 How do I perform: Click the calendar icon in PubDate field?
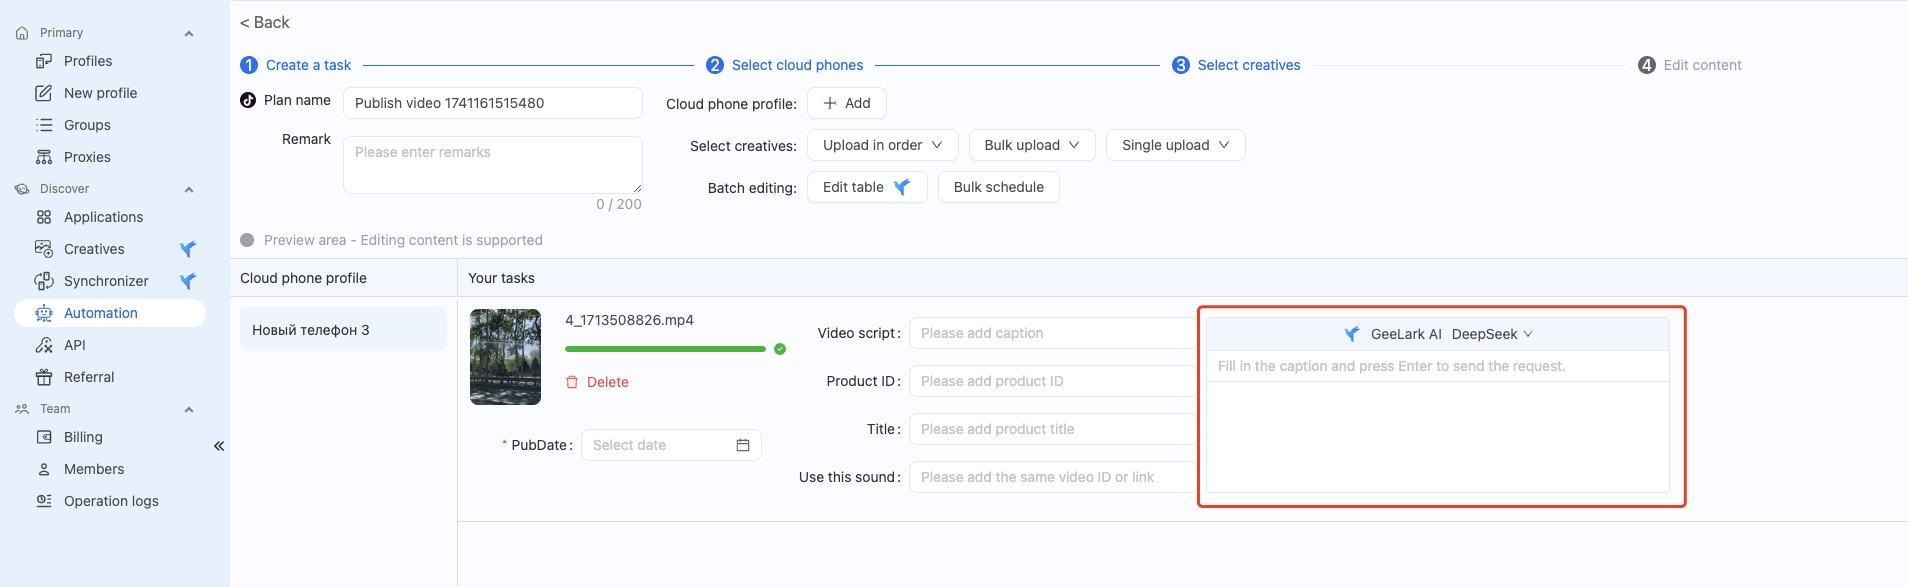[743, 445]
